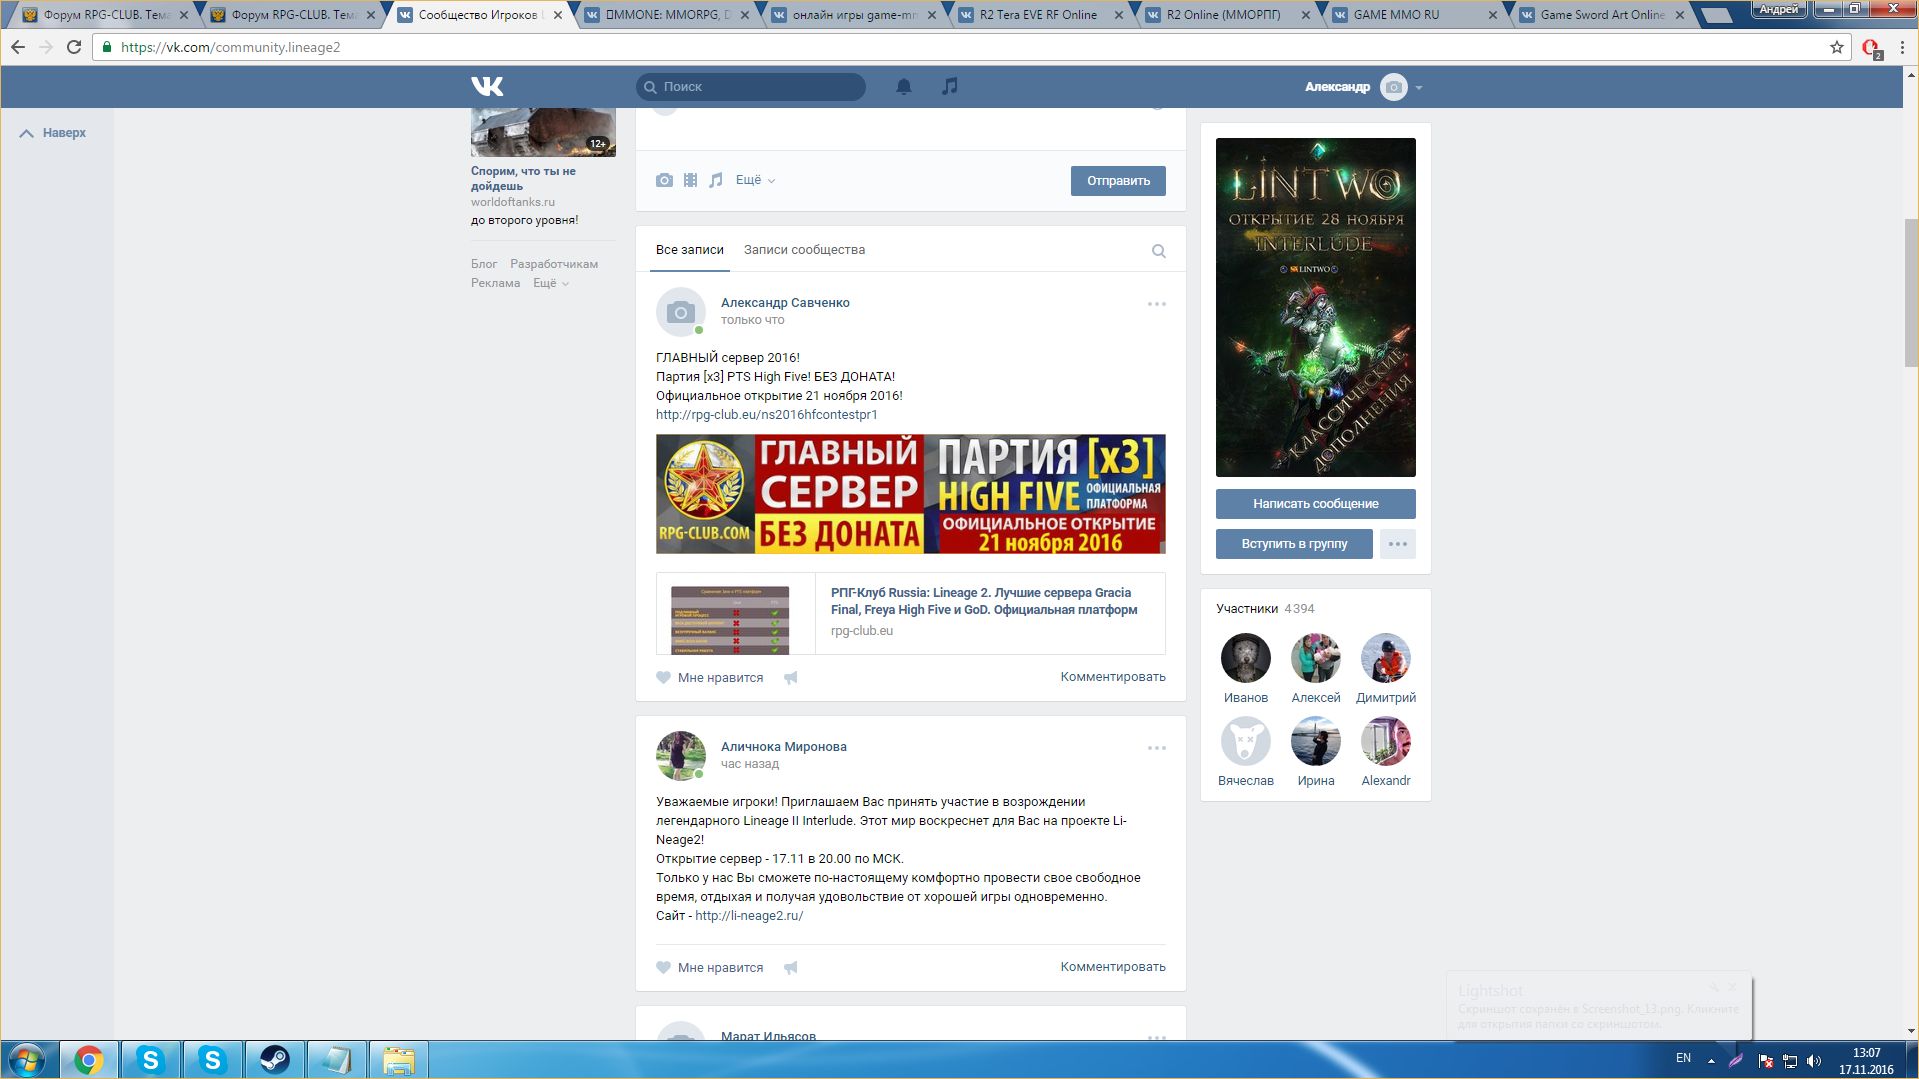Switch to R2 Tera EVE RF Online tab
This screenshot has height=1079, width=1919.
point(1040,15)
